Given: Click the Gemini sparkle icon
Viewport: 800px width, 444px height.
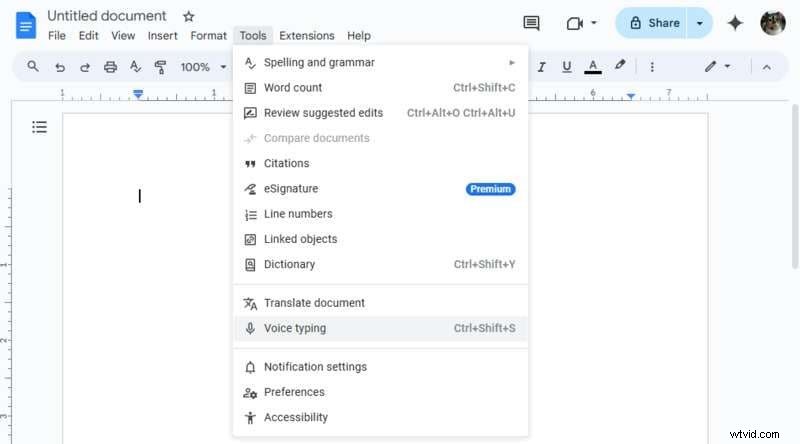Looking at the screenshot, I should pos(735,23).
